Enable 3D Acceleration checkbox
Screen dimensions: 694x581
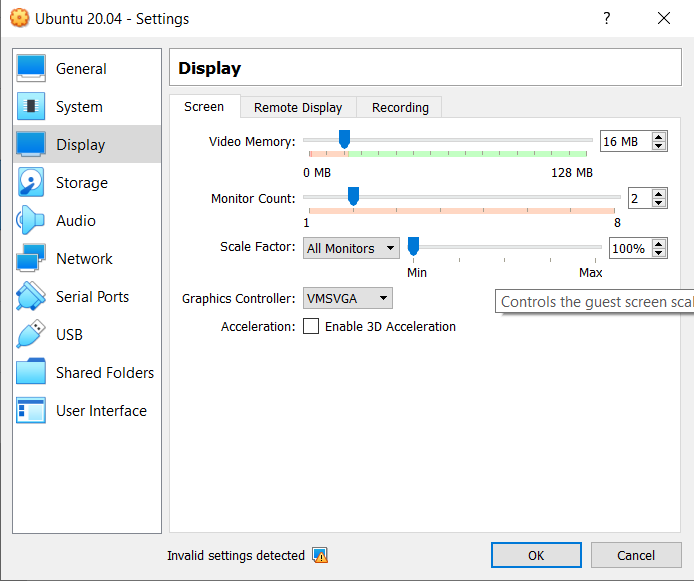pyautogui.click(x=311, y=326)
